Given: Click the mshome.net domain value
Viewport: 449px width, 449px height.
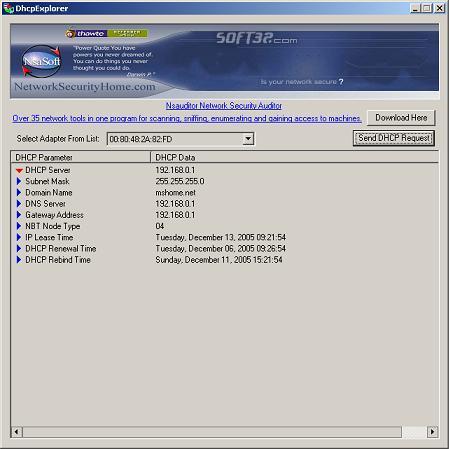Looking at the screenshot, I should 175,193.
